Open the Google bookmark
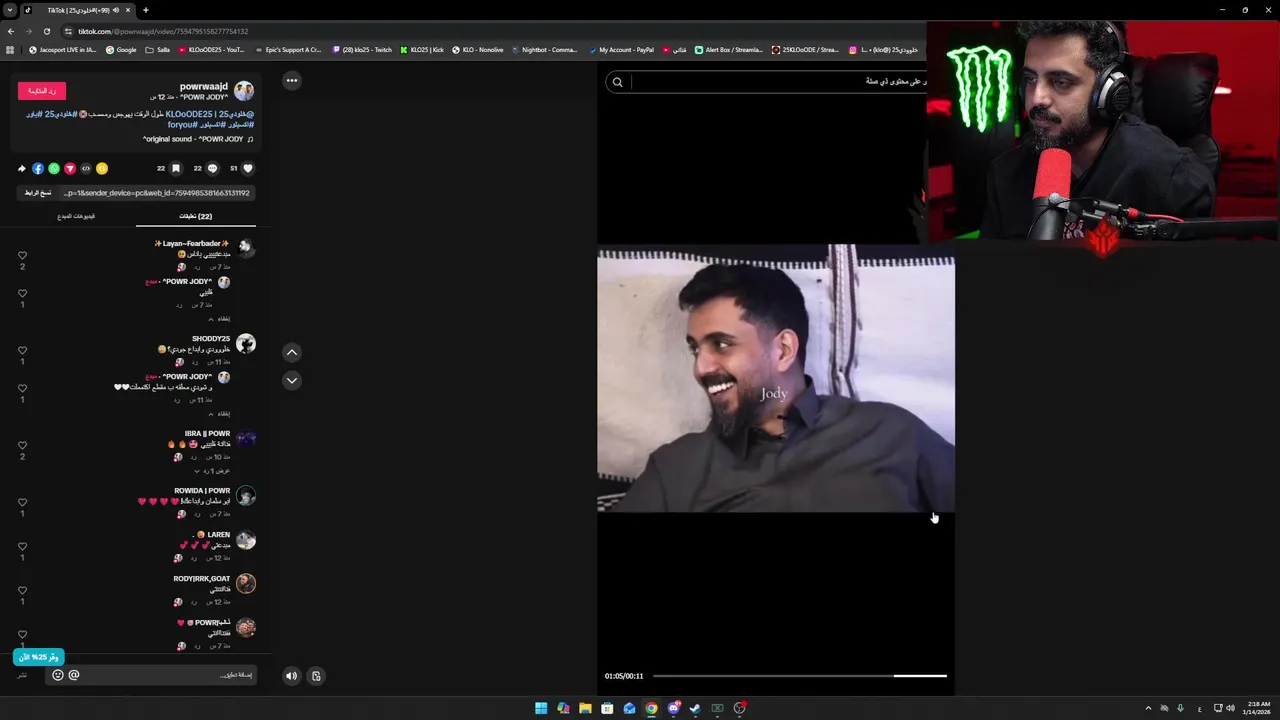This screenshot has height=720, width=1280. click(121, 49)
